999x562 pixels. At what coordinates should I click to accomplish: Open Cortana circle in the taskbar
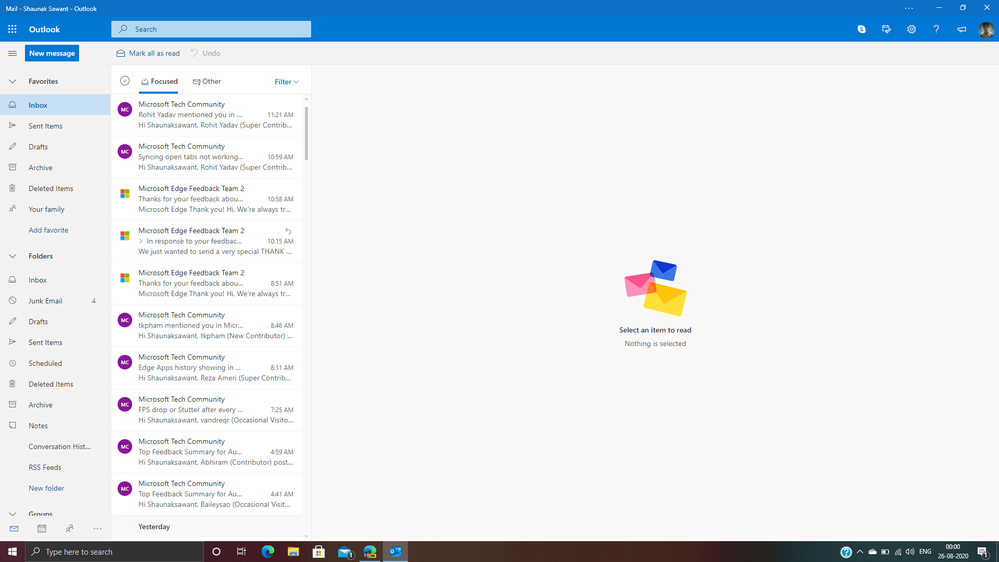[x=216, y=552]
